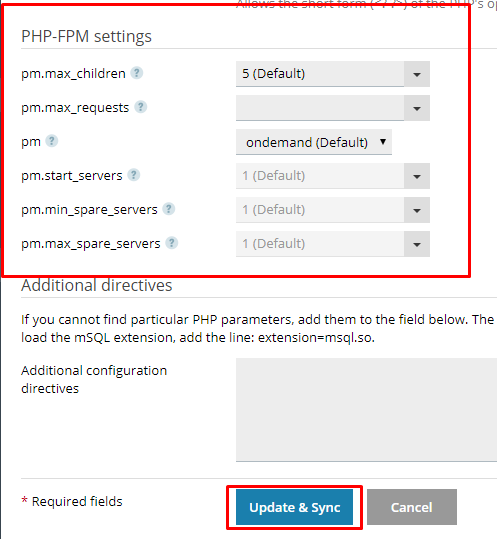Open the pm ondemand (Default) select box
Image resolution: width=497 pixels, height=539 pixels.
(314, 142)
